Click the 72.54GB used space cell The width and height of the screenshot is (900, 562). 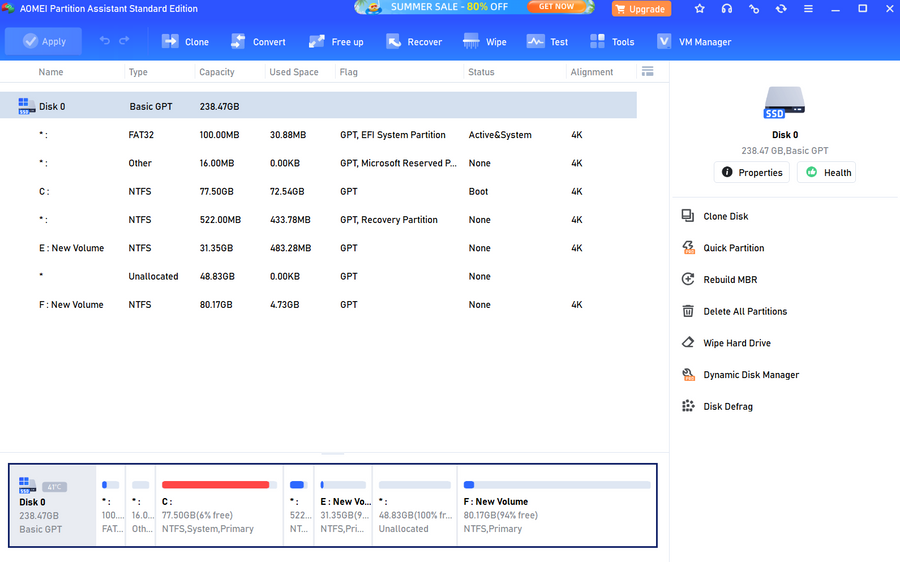click(x=287, y=191)
